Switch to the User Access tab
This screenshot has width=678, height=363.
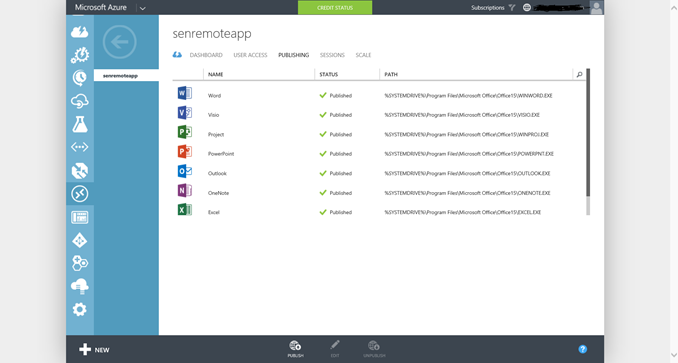(250, 55)
